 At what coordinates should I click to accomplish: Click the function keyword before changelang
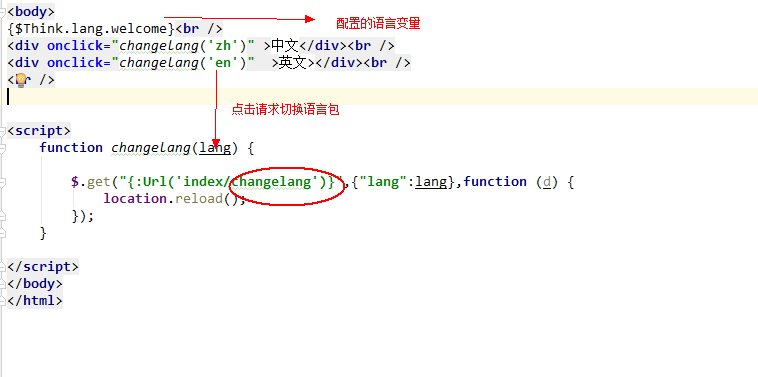(71, 148)
